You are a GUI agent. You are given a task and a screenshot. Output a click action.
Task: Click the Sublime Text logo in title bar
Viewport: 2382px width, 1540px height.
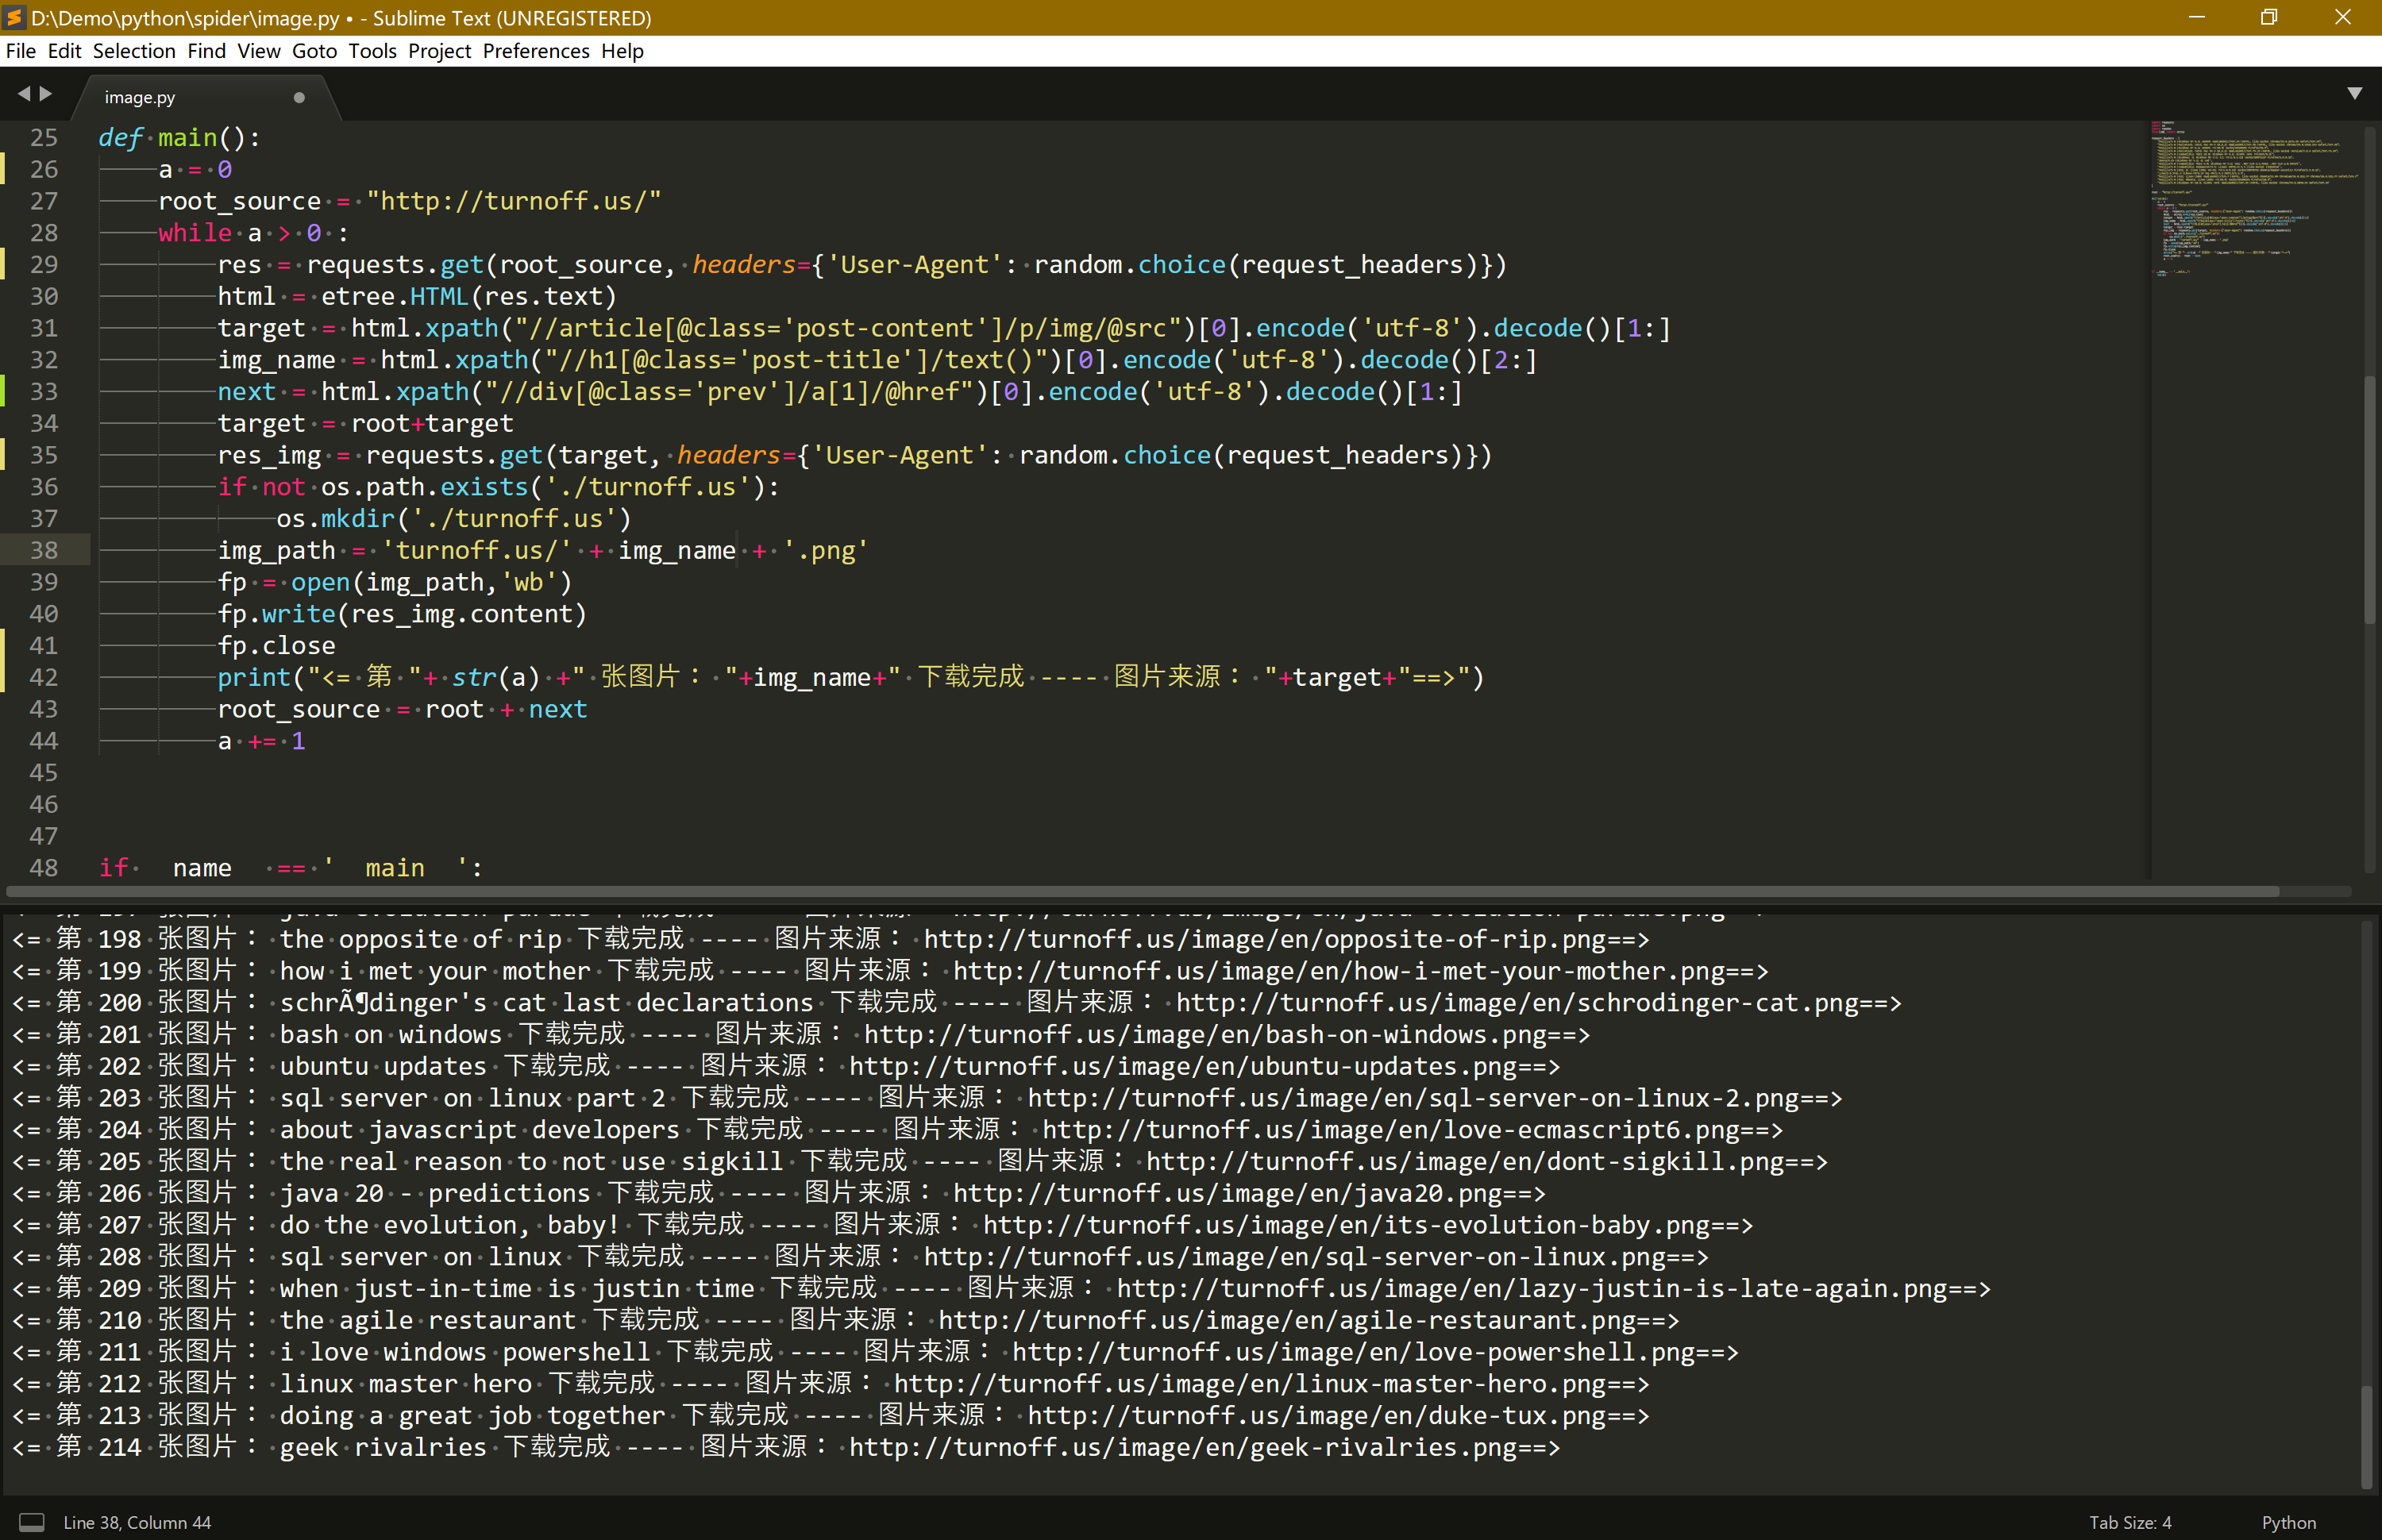coord(14,18)
